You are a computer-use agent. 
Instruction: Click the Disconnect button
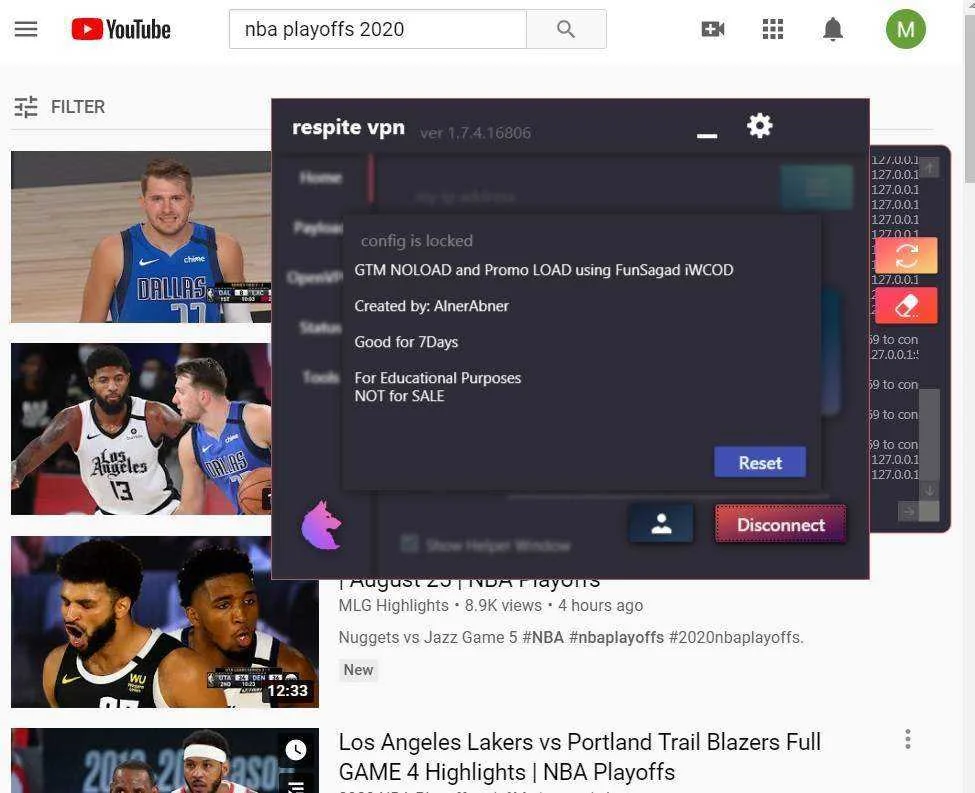point(780,524)
